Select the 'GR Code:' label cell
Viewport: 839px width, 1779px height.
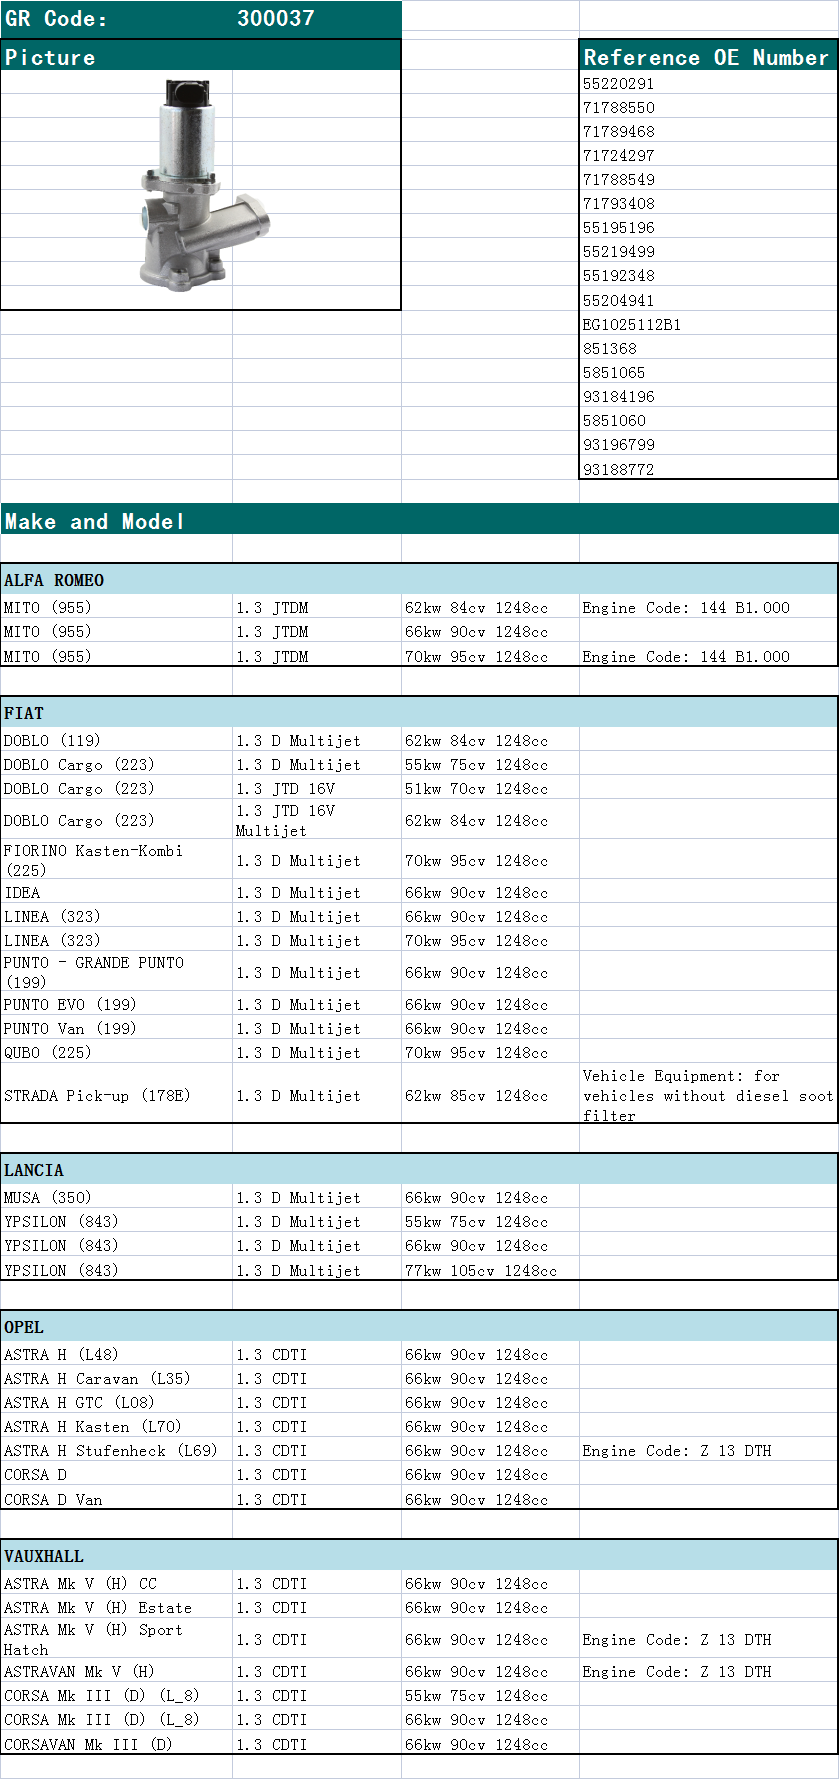(x=116, y=19)
